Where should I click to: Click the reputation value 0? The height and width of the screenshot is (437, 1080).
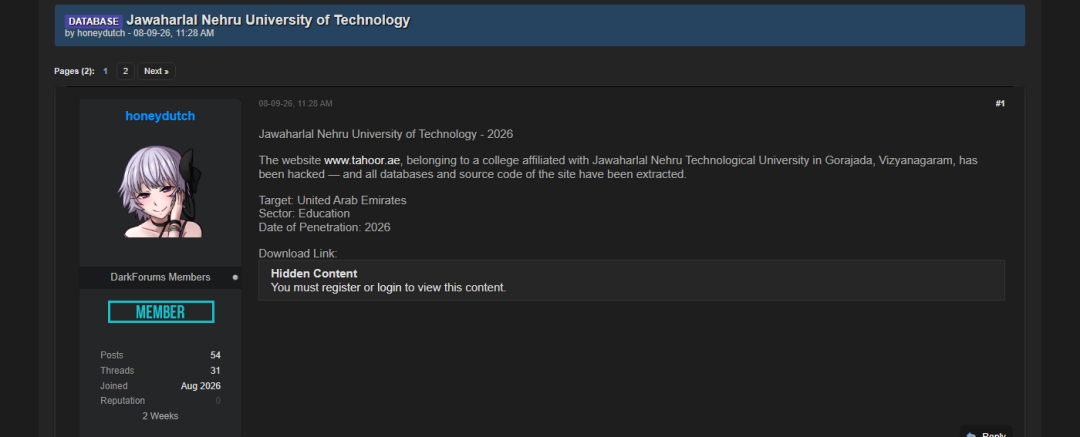pyautogui.click(x=218, y=401)
